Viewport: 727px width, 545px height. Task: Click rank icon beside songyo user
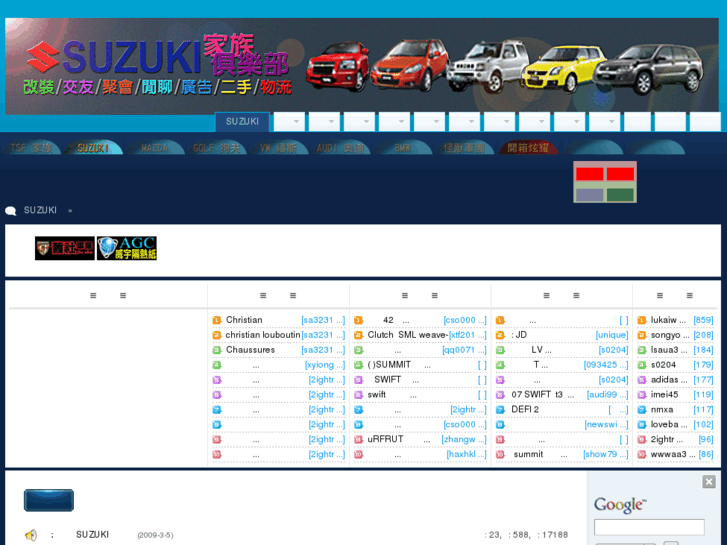642,335
